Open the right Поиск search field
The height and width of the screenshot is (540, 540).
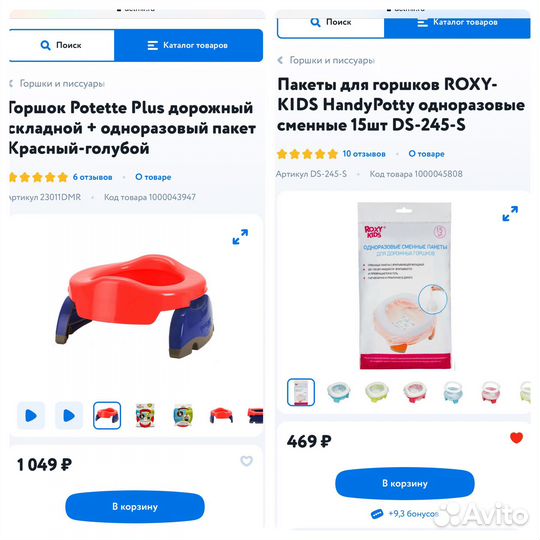tap(331, 23)
